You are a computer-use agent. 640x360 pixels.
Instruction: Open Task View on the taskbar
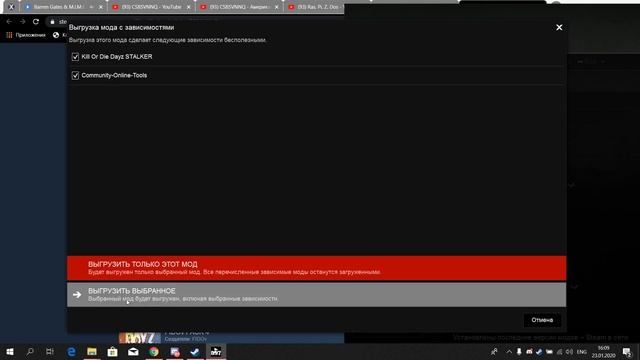pyautogui.click(x=50, y=351)
